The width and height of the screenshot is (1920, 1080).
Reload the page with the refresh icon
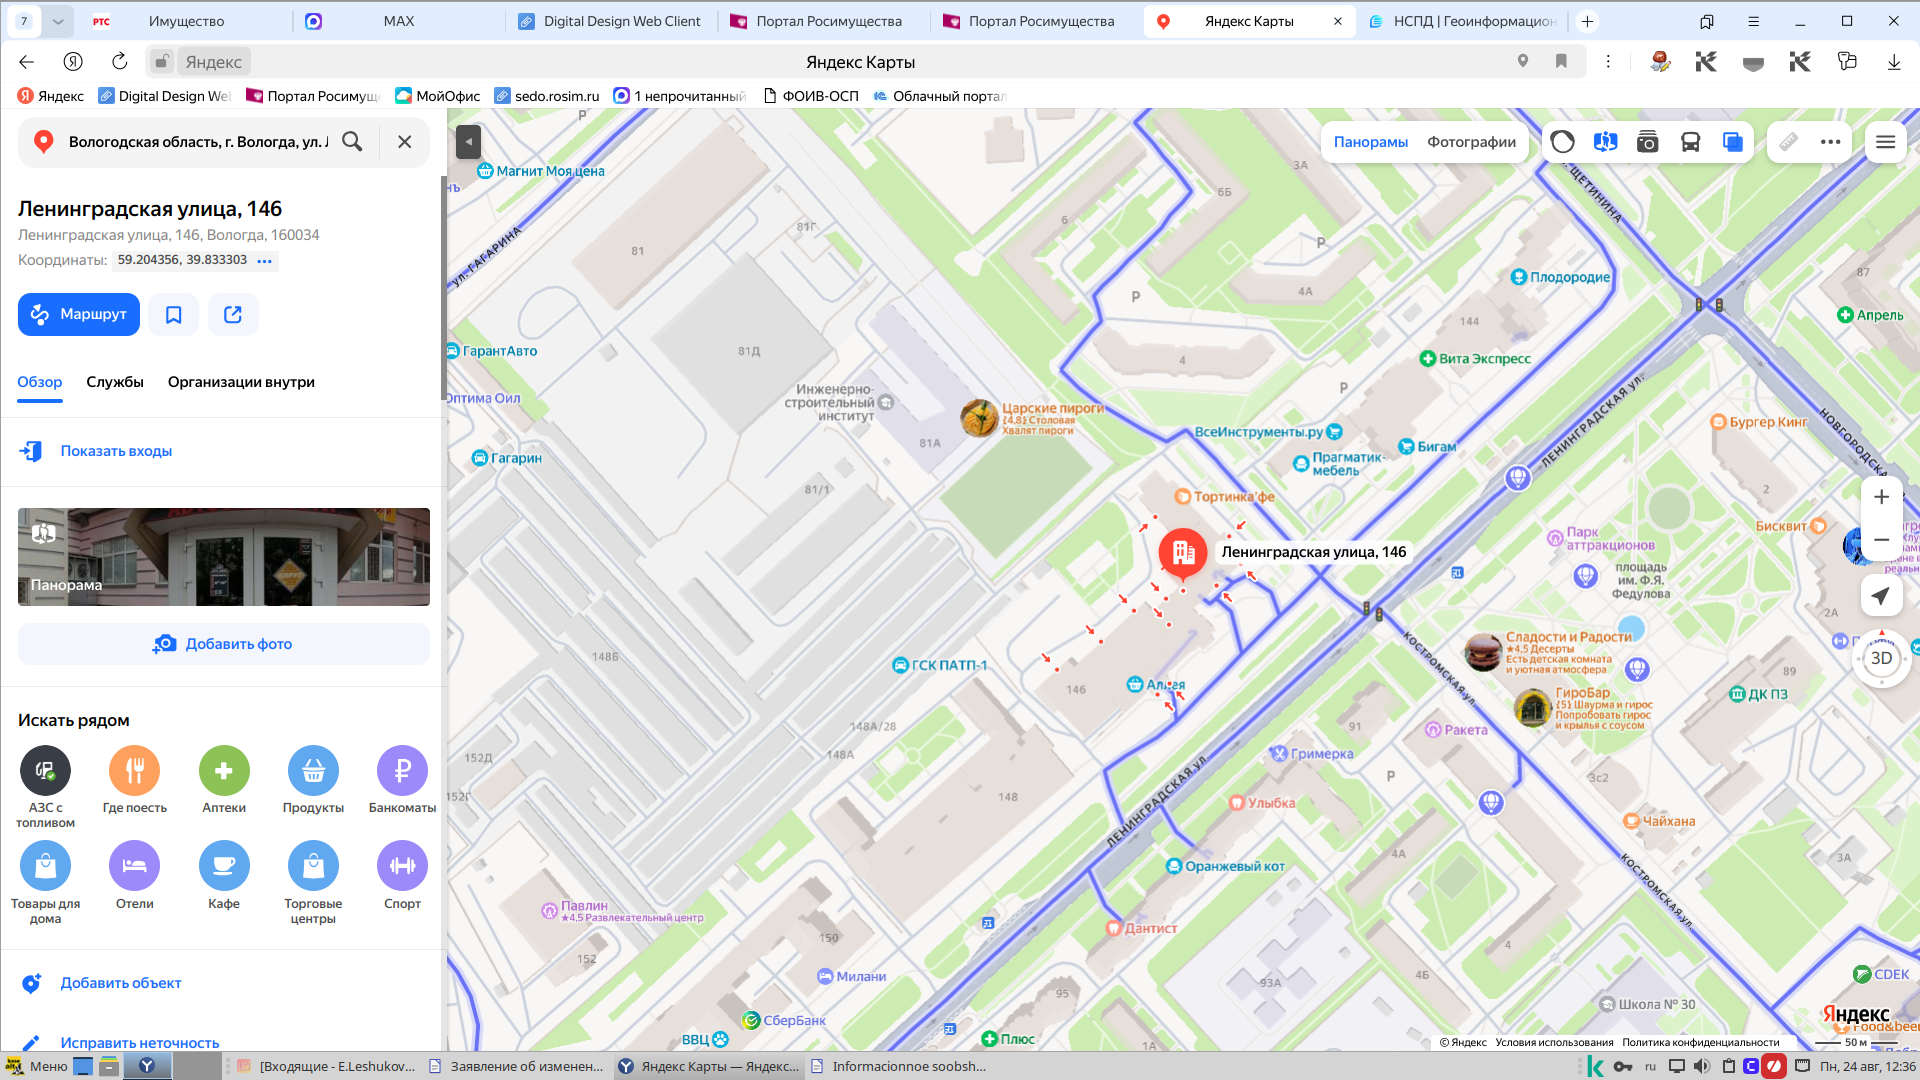click(x=120, y=62)
